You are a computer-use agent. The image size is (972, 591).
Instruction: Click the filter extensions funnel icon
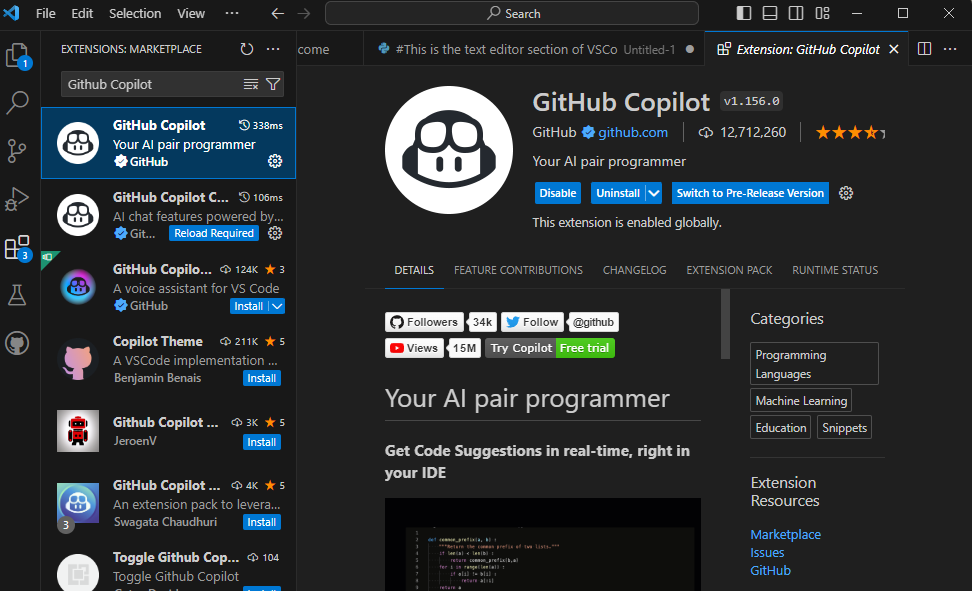[x=273, y=85]
